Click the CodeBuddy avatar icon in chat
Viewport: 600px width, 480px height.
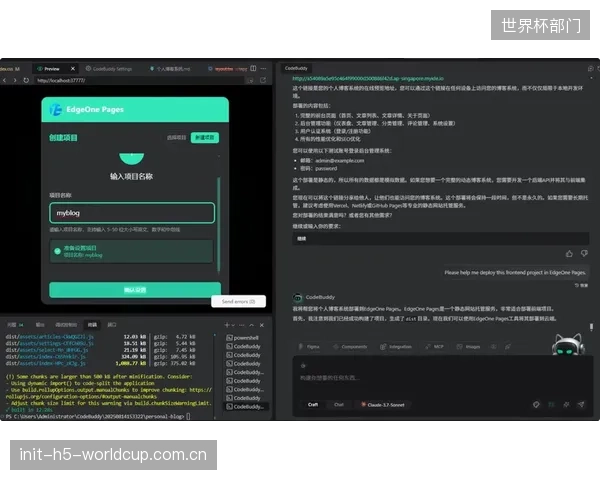pyautogui.click(x=298, y=297)
